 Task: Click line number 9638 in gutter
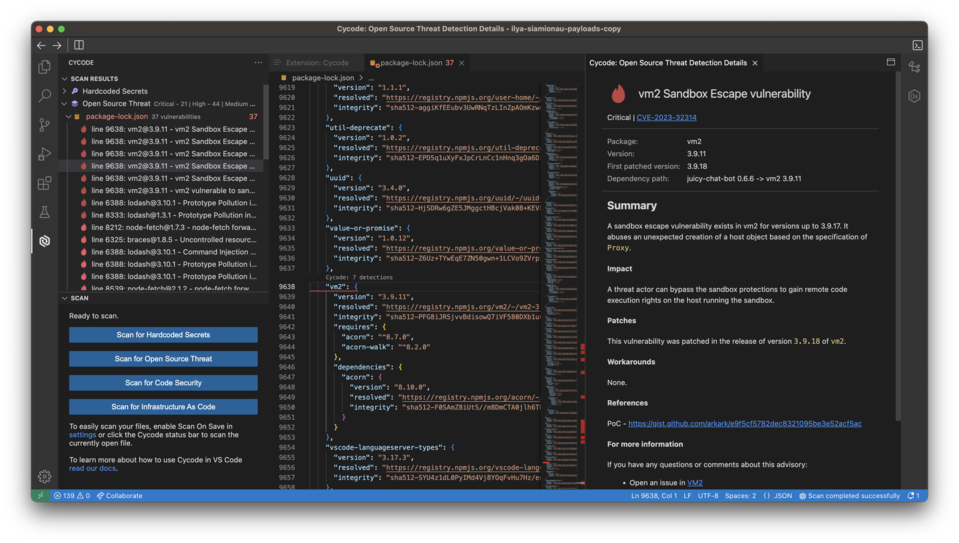[x=287, y=287]
